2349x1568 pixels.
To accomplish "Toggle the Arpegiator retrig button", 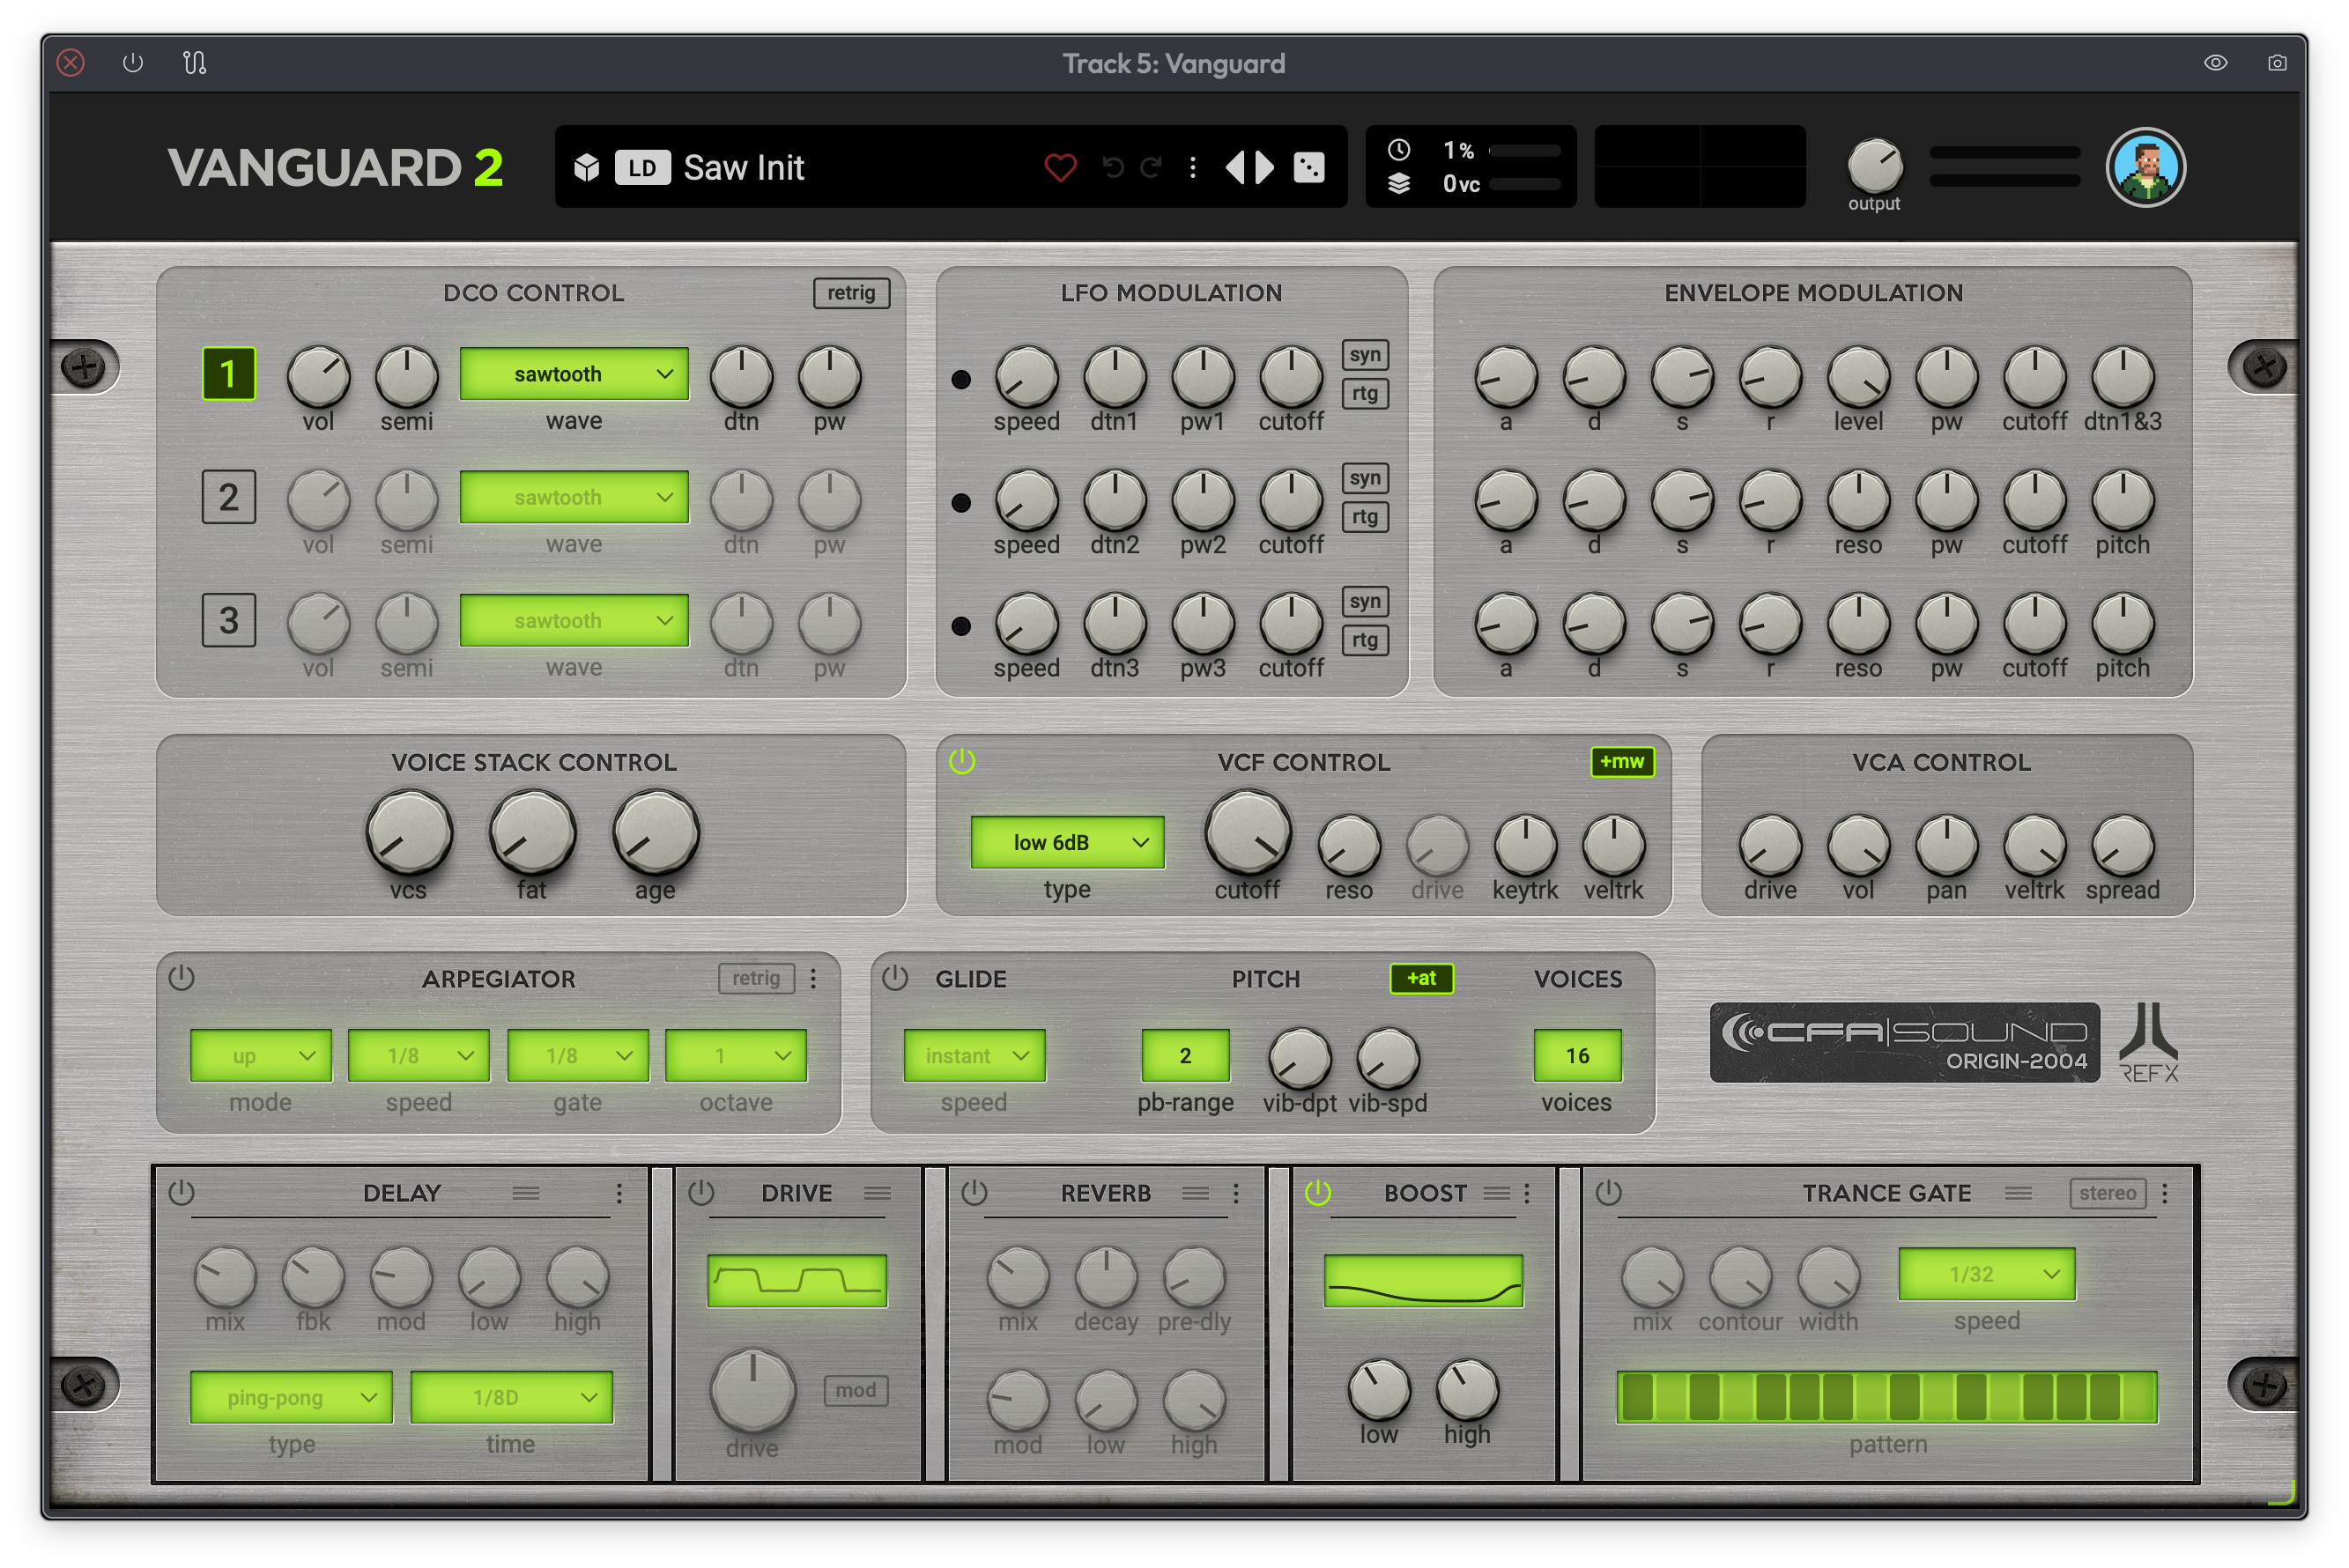I will click(756, 977).
